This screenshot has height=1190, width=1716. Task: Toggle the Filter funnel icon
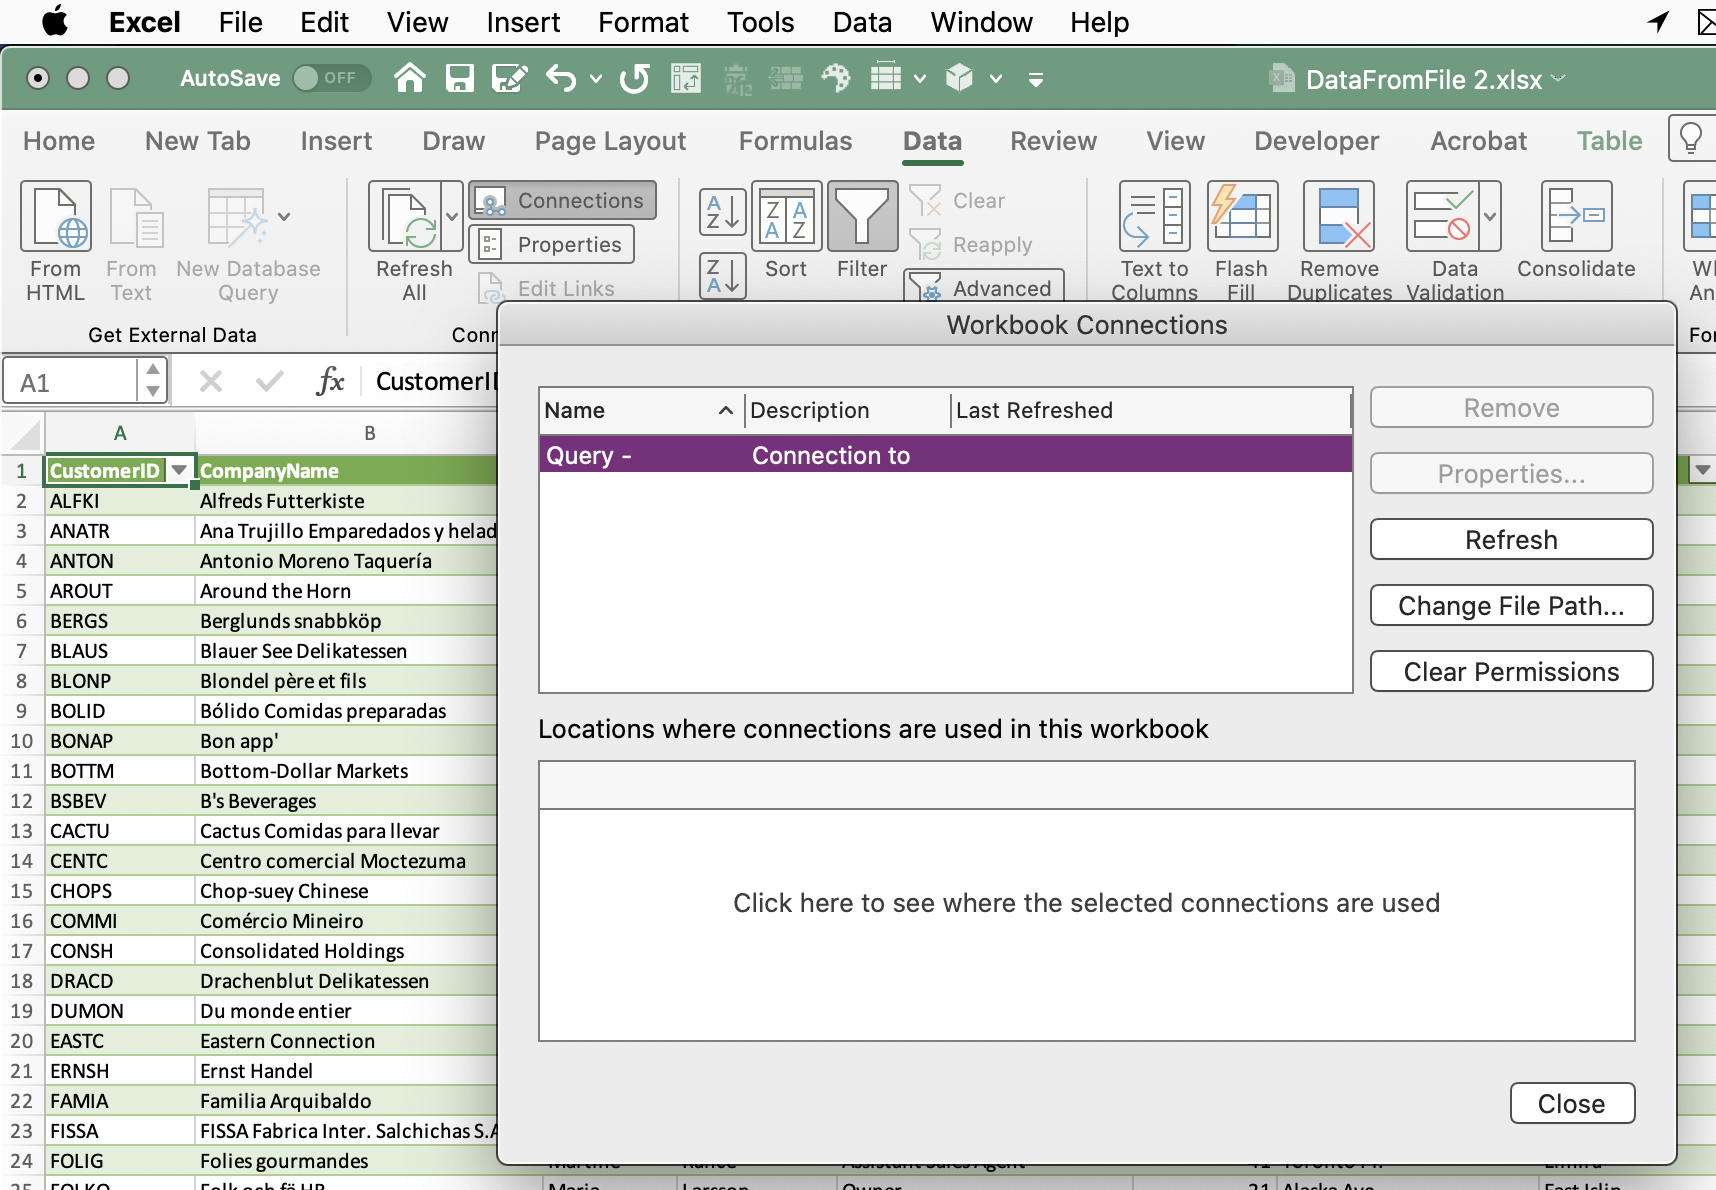tap(862, 216)
